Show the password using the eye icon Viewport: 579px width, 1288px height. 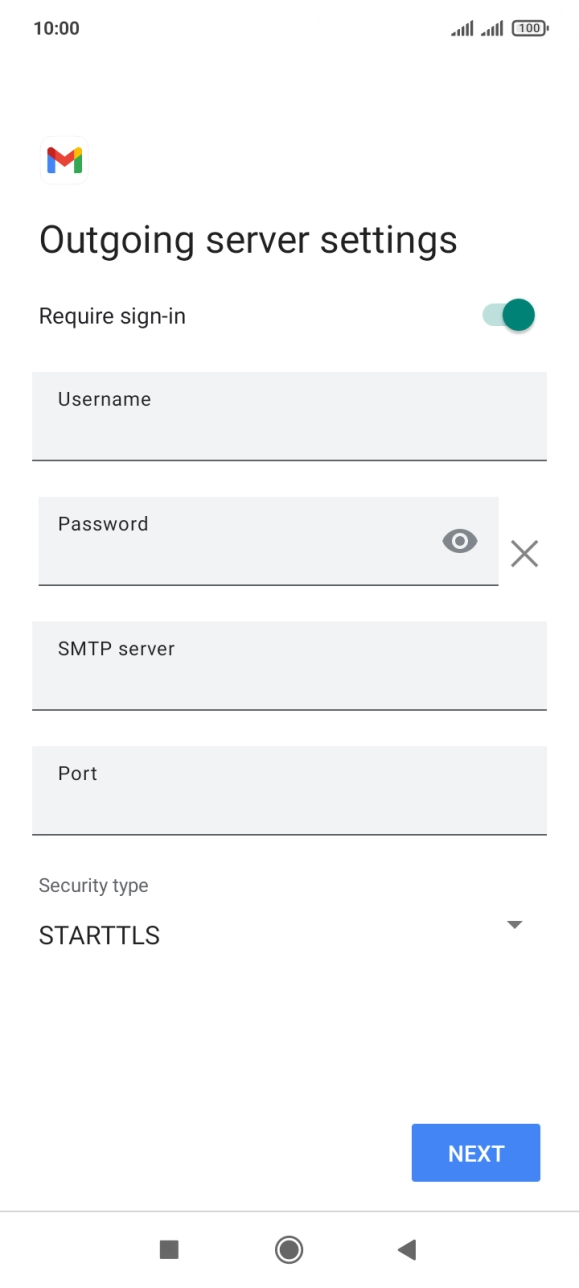[x=459, y=541]
